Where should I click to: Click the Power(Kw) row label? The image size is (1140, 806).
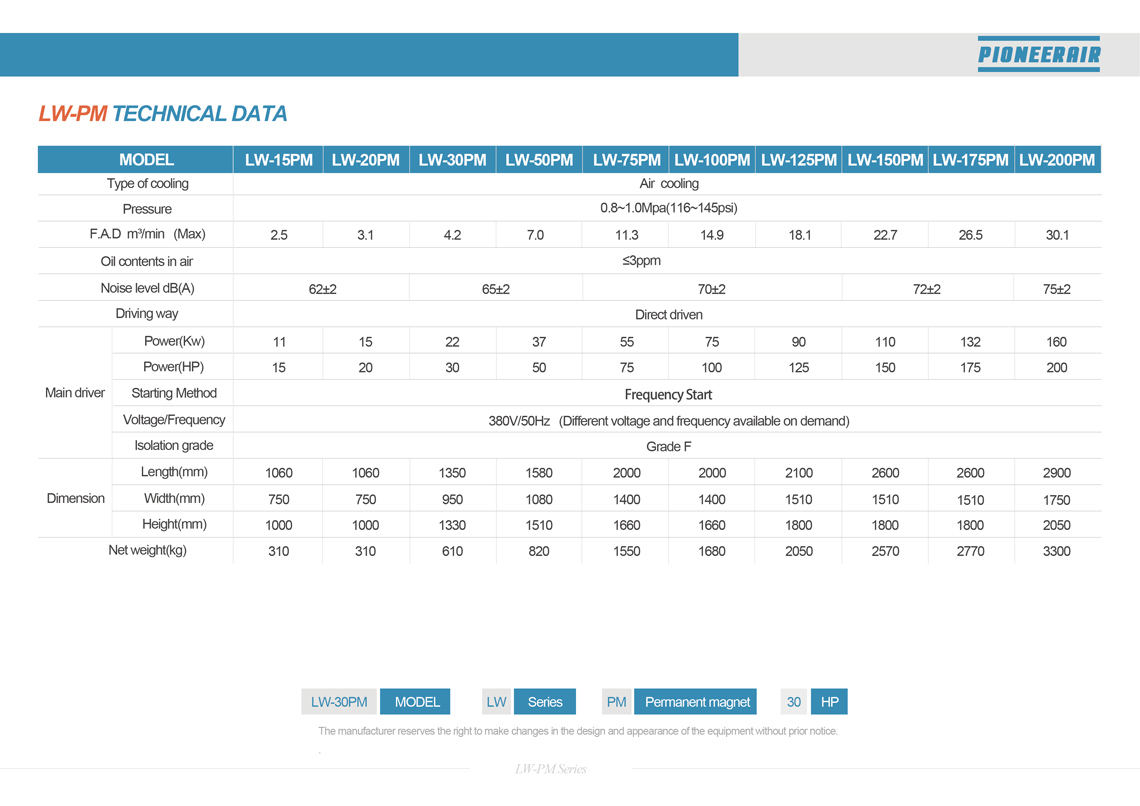[x=174, y=342]
